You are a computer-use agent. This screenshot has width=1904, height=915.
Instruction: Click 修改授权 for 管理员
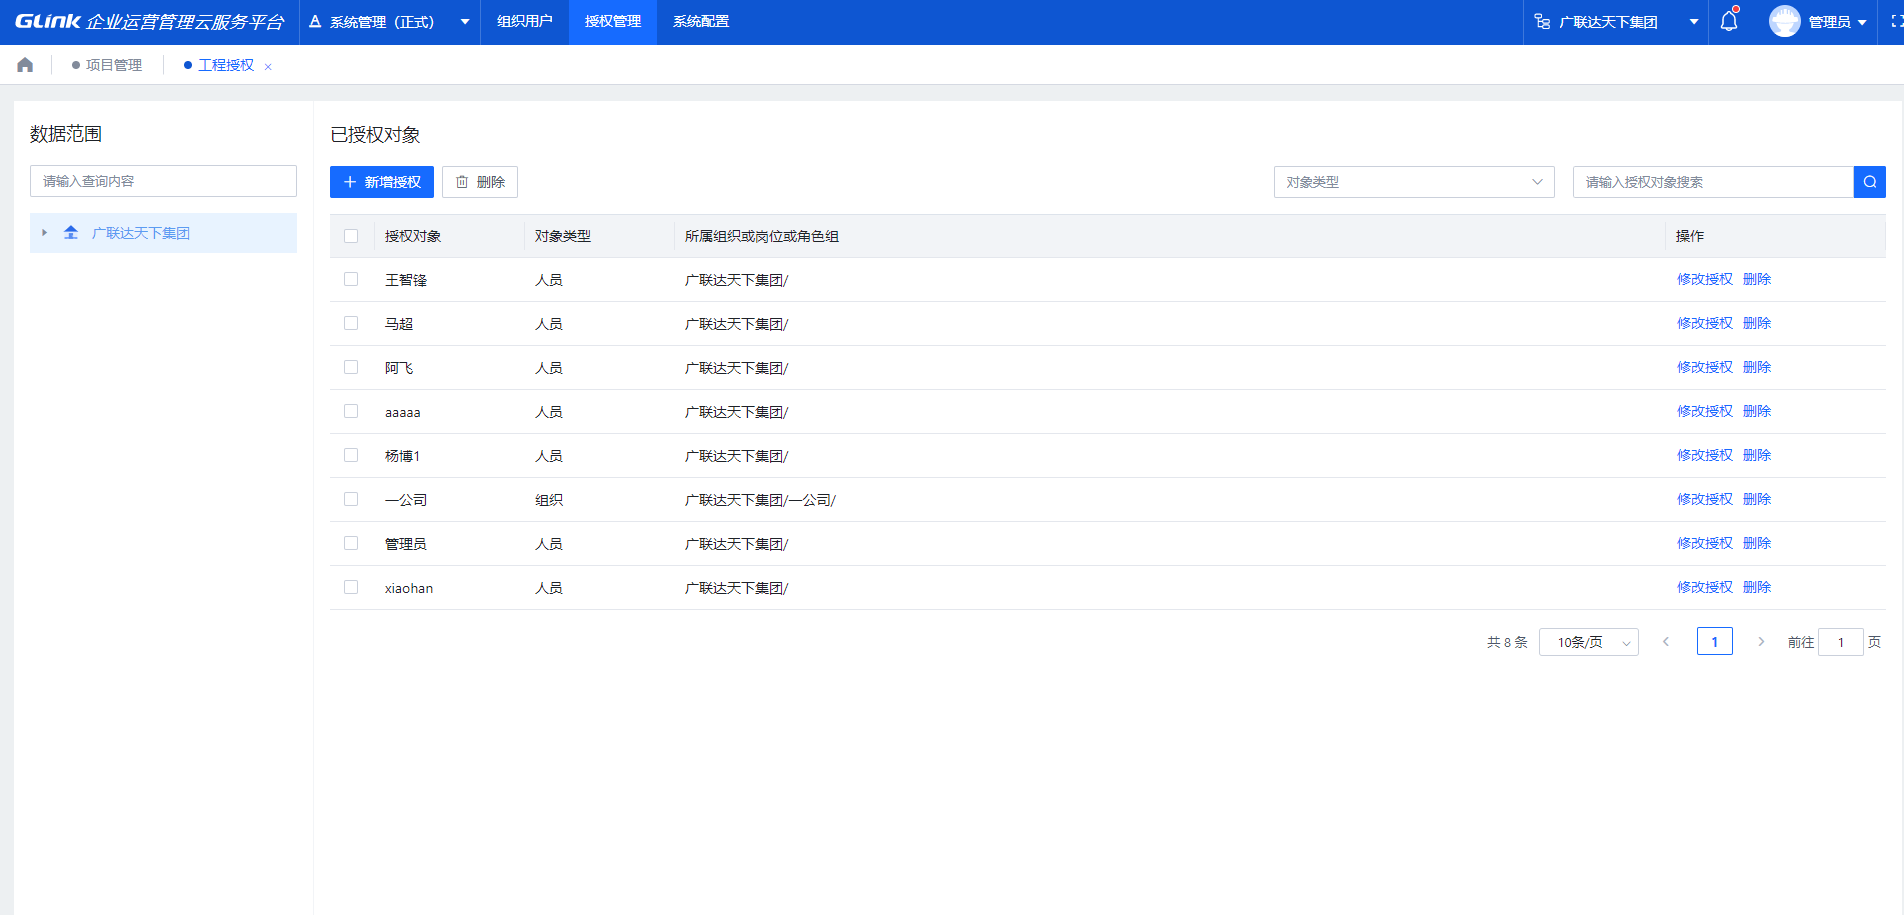[1705, 543]
